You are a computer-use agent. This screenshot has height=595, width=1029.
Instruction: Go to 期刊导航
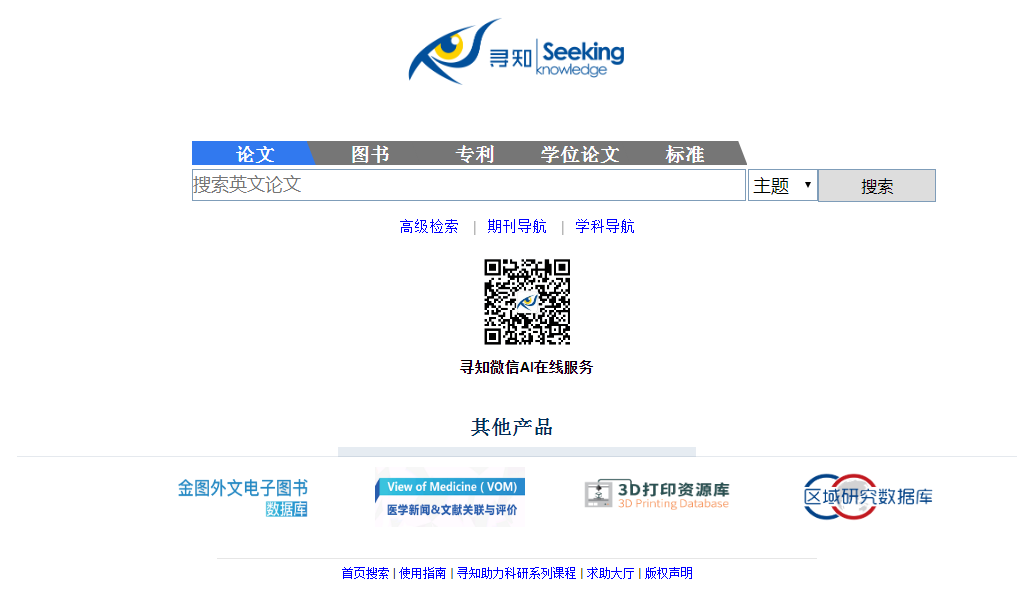click(x=516, y=226)
